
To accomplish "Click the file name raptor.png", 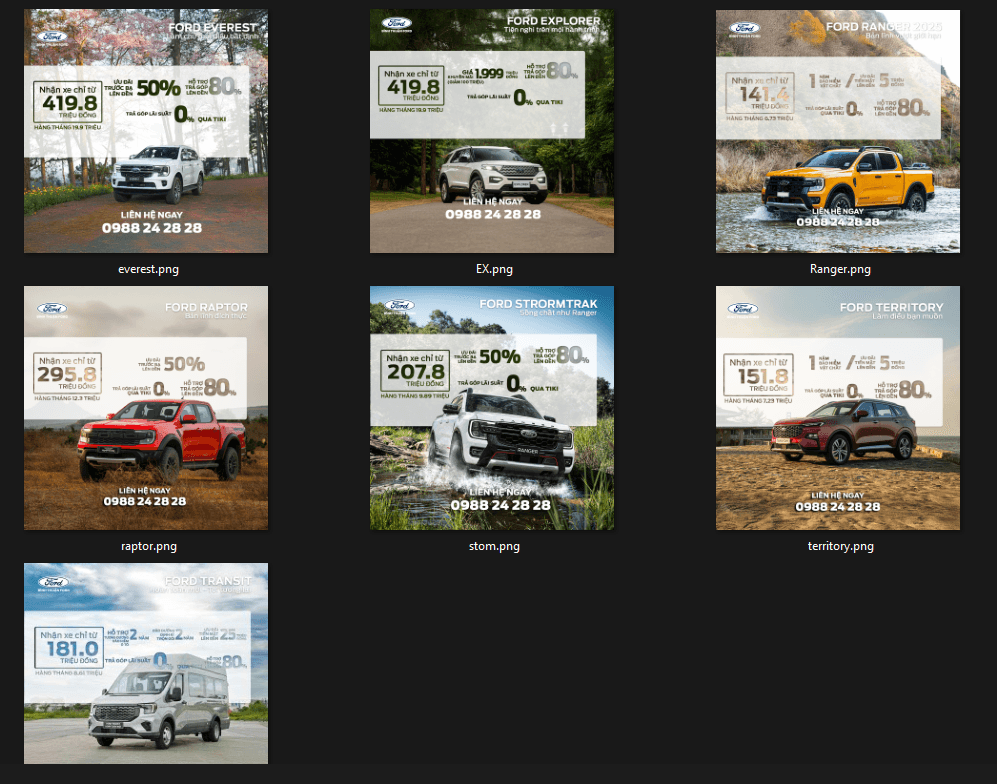I will click(x=149, y=546).
